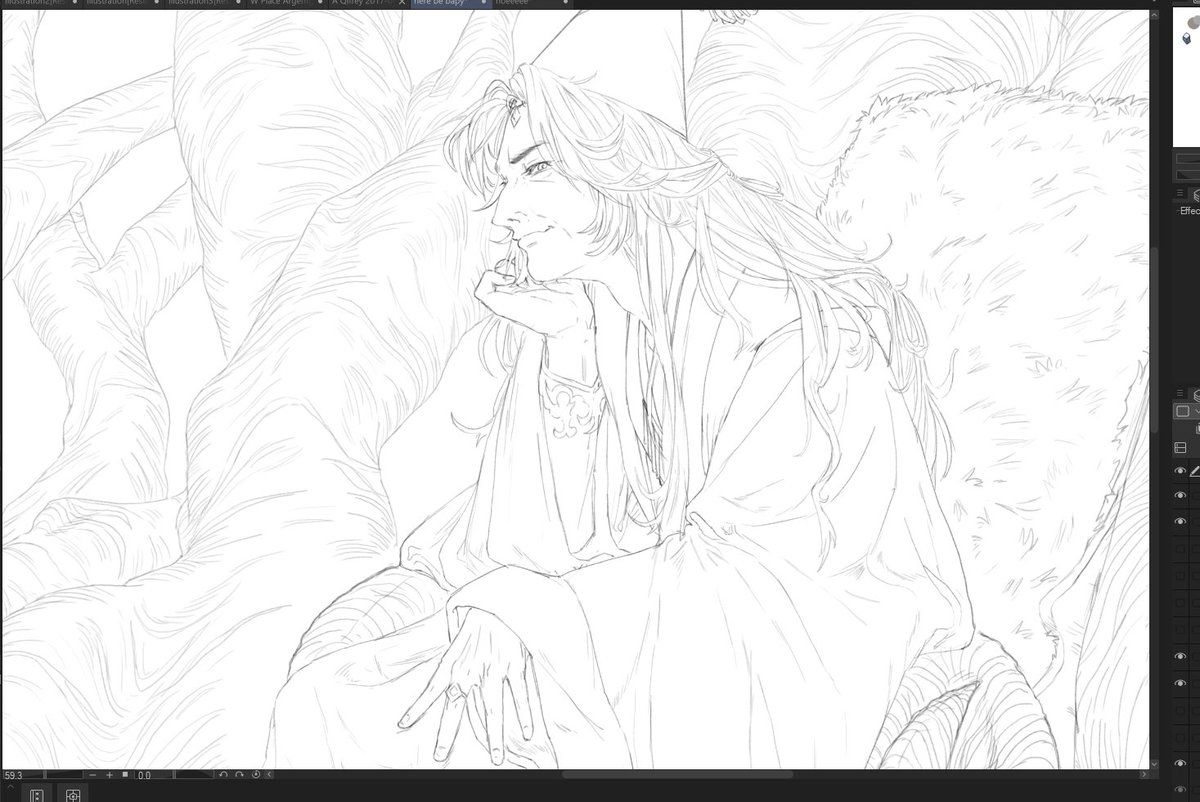Collapse the canvas navigation bar with the arrow
The width and height of the screenshot is (1200, 802).
(269, 775)
